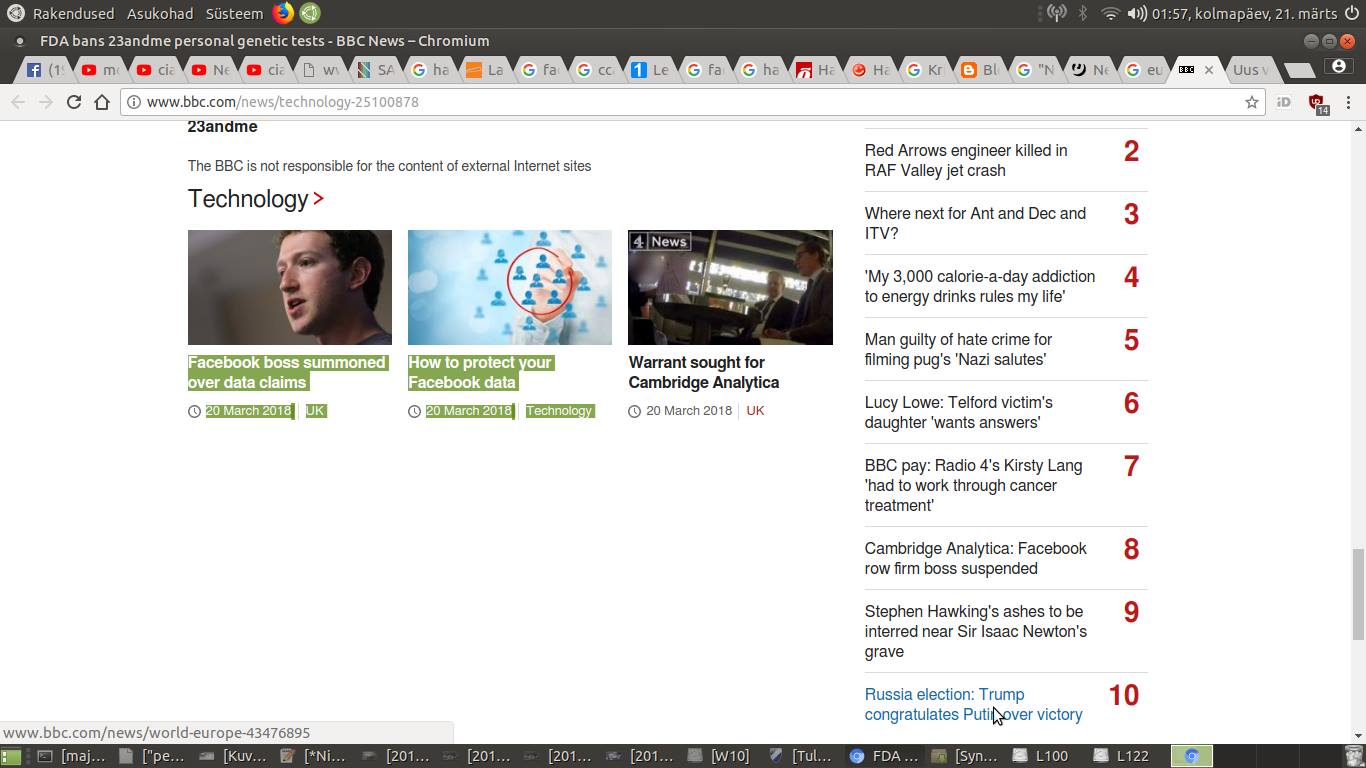Click the address bar URL field

[x=690, y=102]
